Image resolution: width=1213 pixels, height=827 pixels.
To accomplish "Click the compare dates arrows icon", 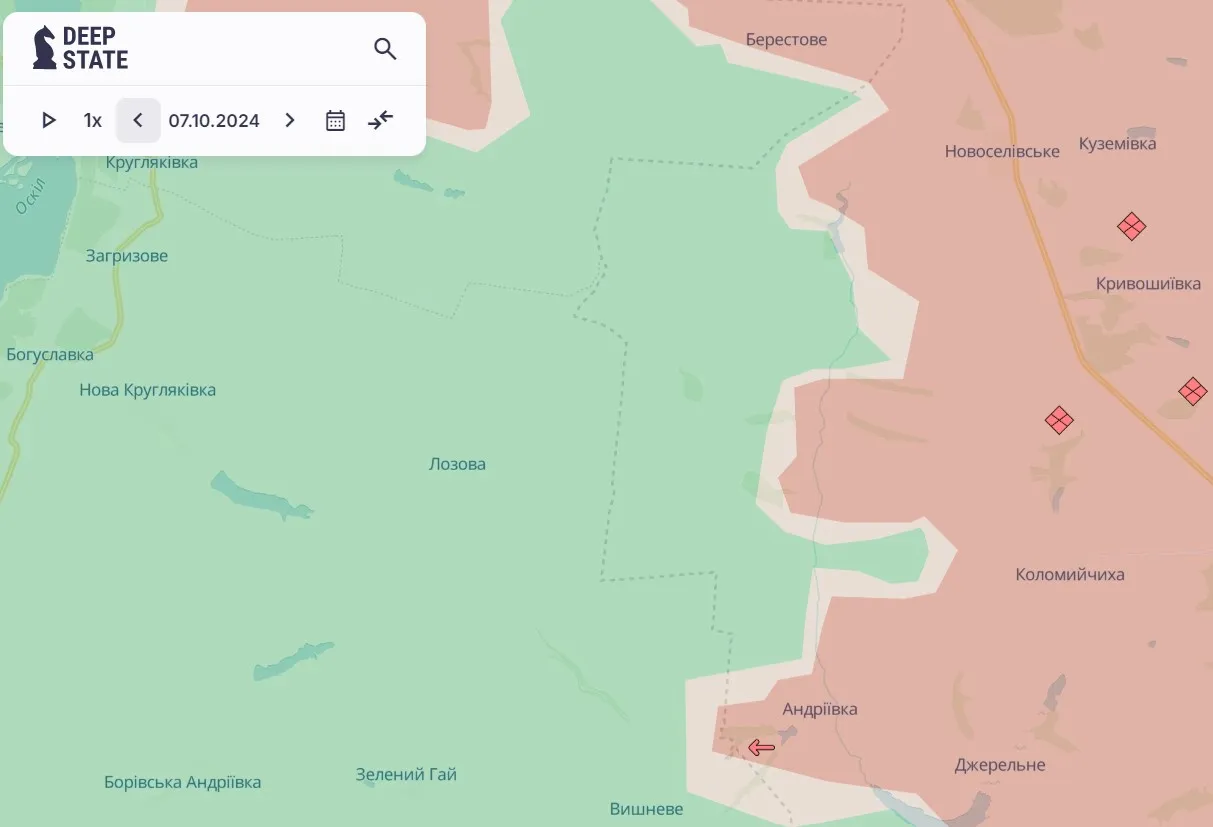I will (381, 121).
